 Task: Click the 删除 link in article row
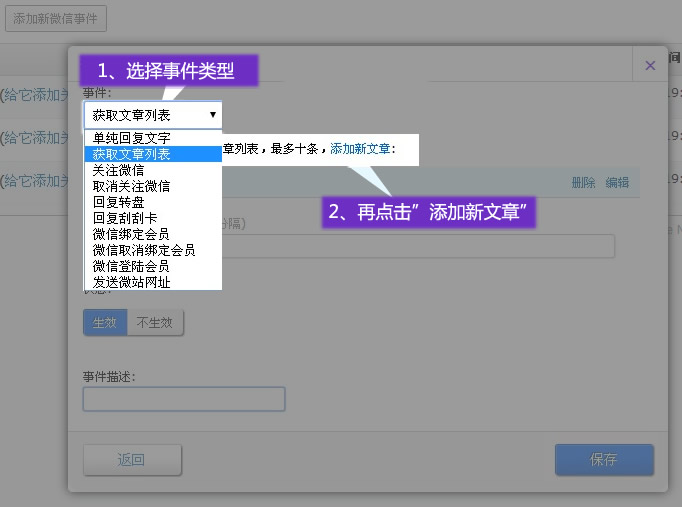point(583,182)
